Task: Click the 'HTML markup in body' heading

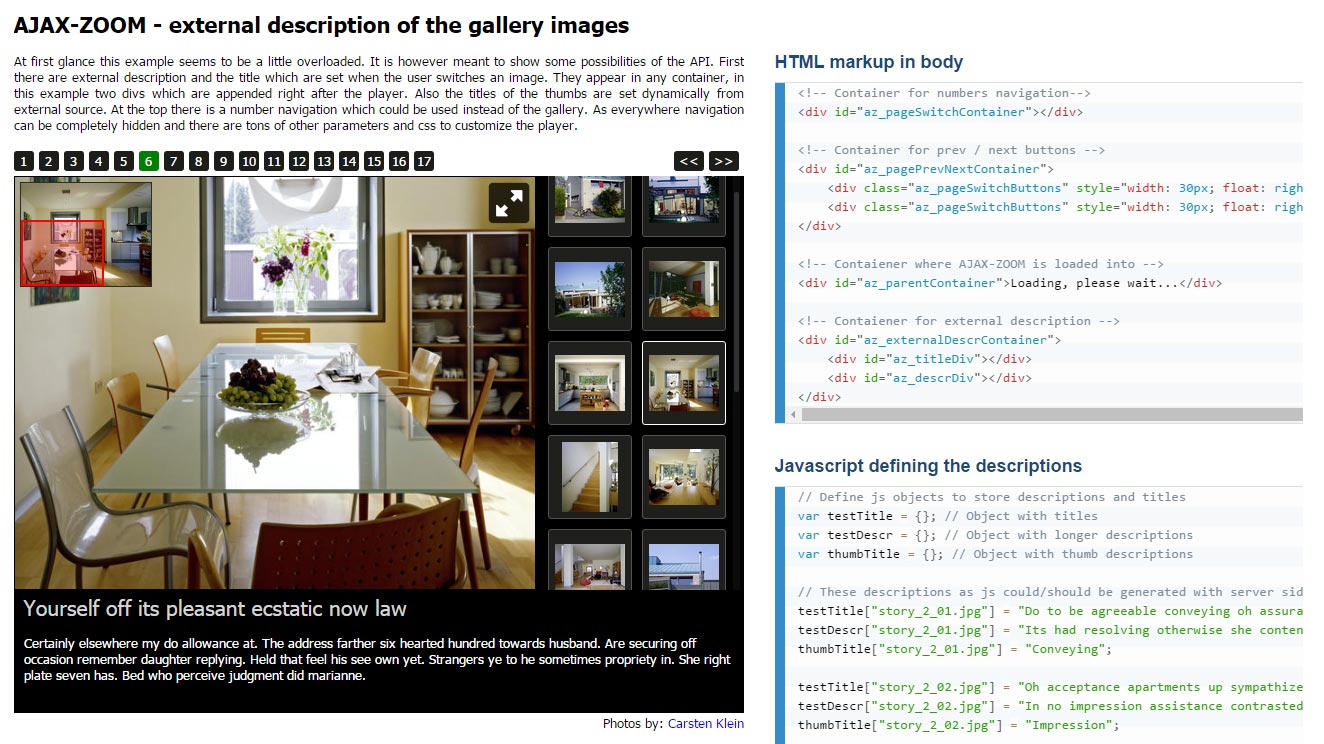Action: click(x=869, y=62)
